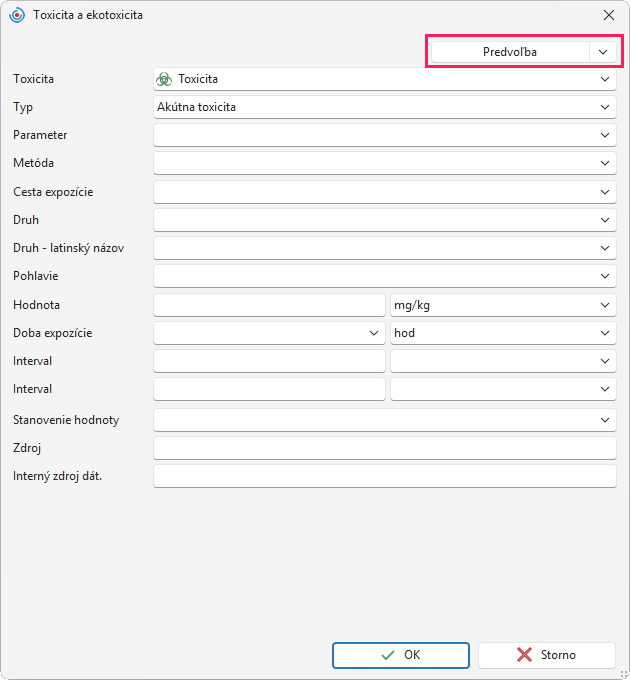Open the hod time unit dropdown
The width and height of the screenshot is (630, 680).
[503, 333]
